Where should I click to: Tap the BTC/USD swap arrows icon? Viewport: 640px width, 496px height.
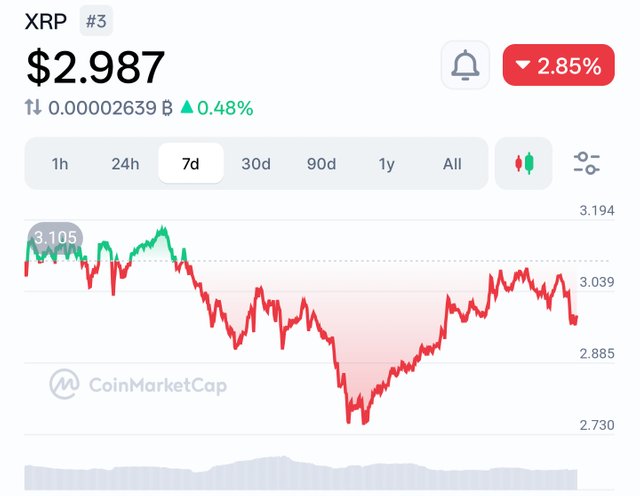click(x=33, y=107)
